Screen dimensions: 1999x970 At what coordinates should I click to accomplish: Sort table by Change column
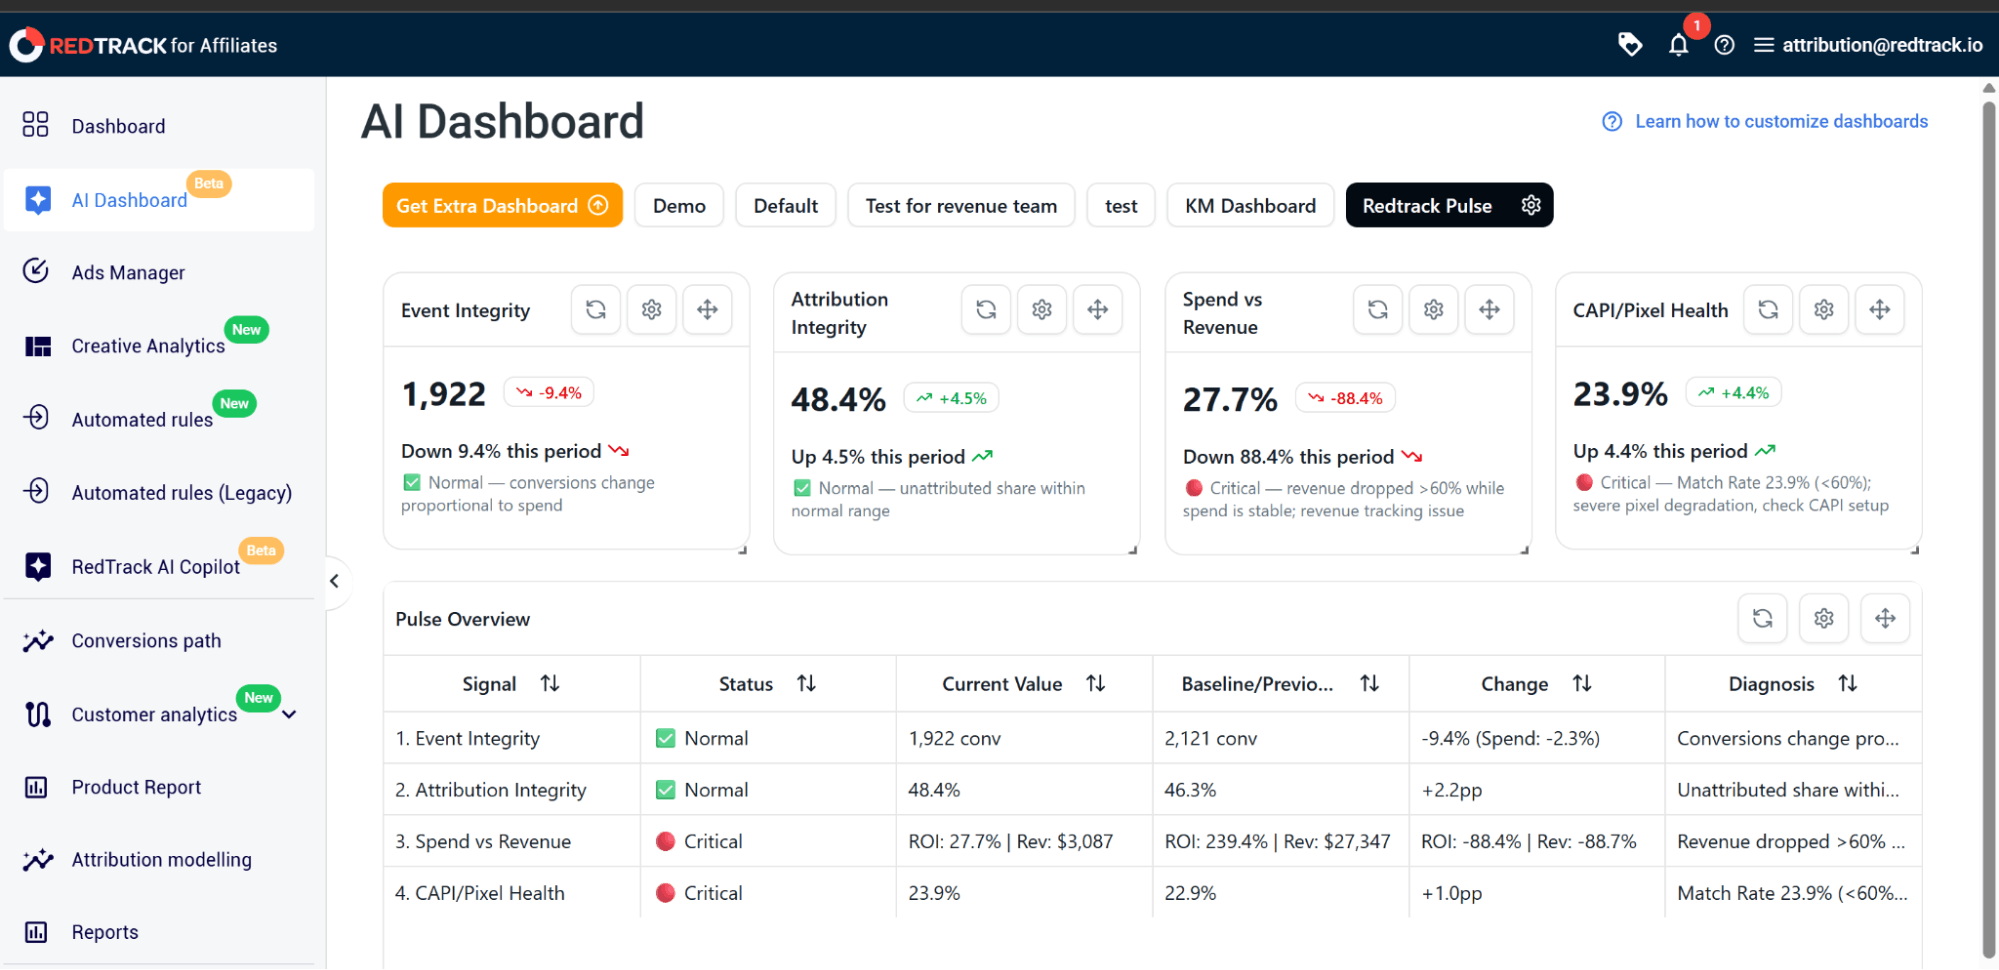pos(1582,684)
